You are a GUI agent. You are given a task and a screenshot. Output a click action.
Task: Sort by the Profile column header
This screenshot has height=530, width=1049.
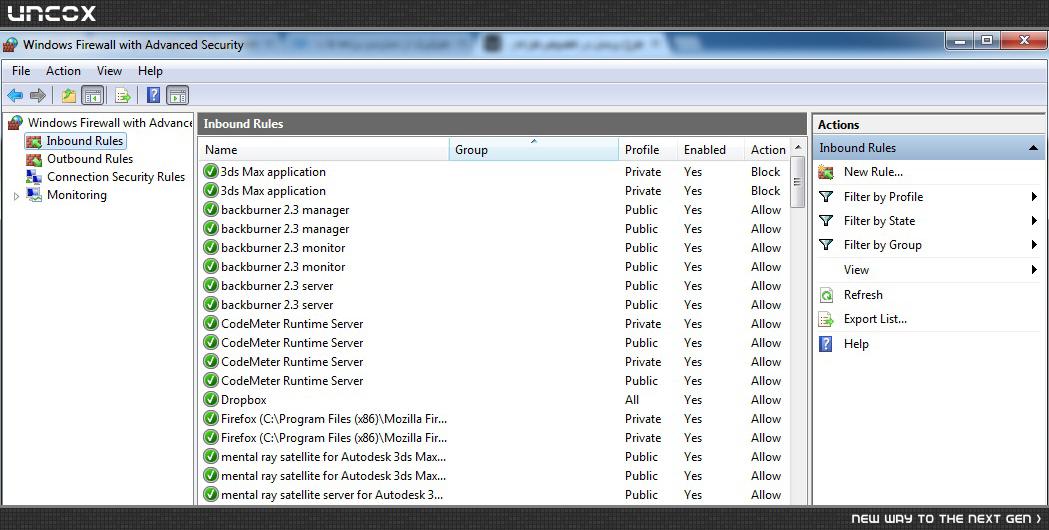tap(648, 150)
